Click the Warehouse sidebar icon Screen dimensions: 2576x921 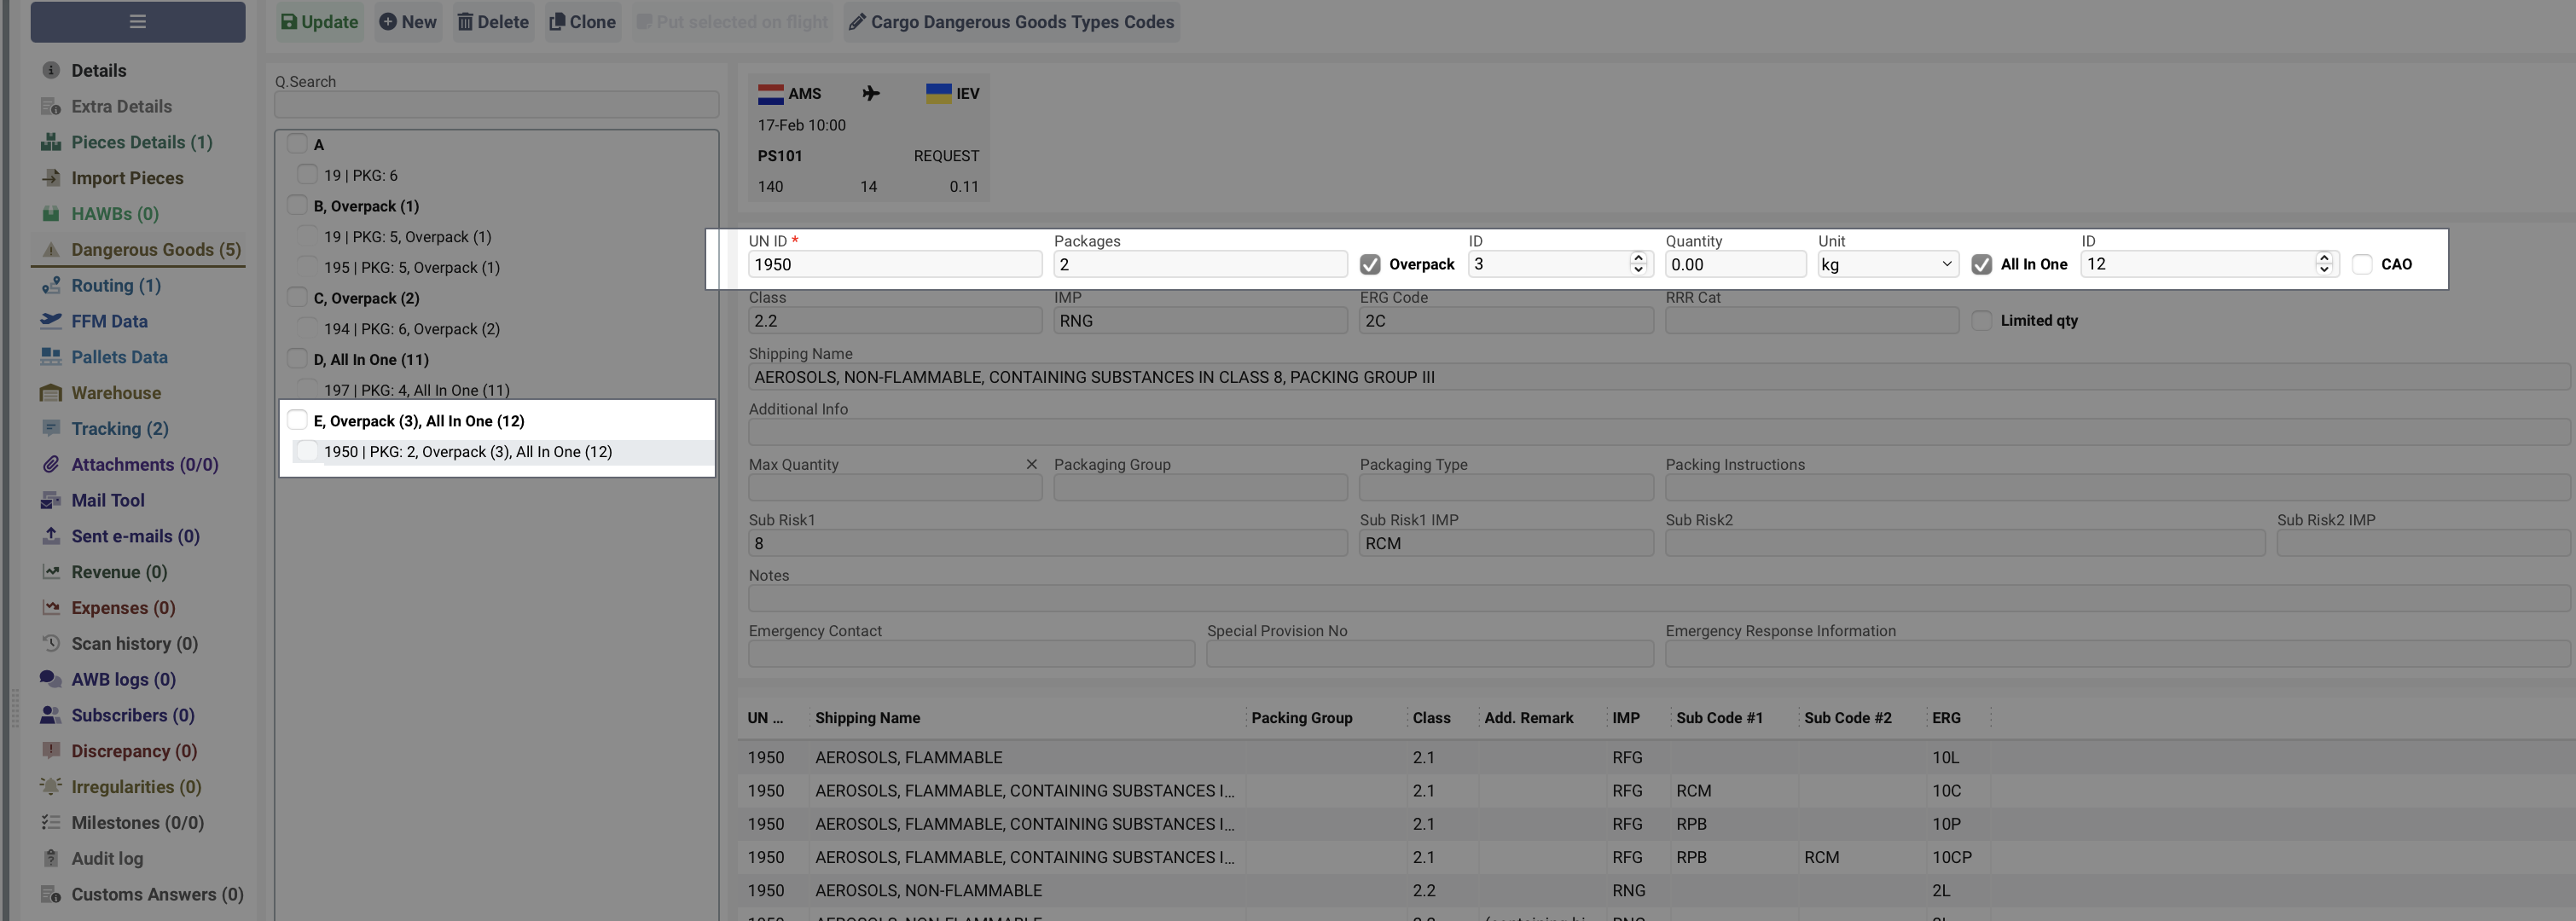50,393
